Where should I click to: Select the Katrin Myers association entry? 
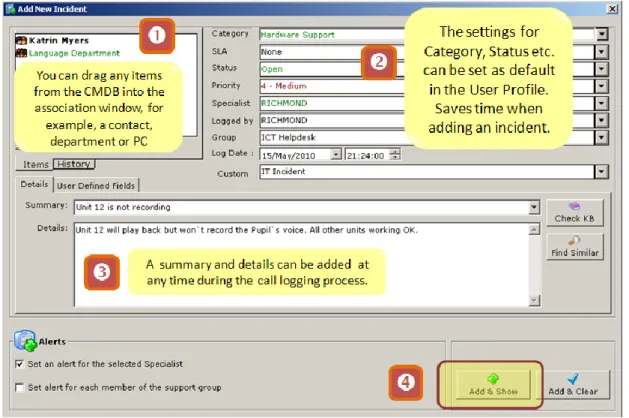(x=59, y=41)
